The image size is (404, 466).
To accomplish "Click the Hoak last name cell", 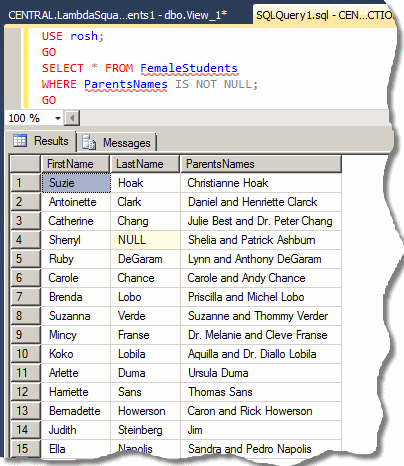I will coord(145,183).
